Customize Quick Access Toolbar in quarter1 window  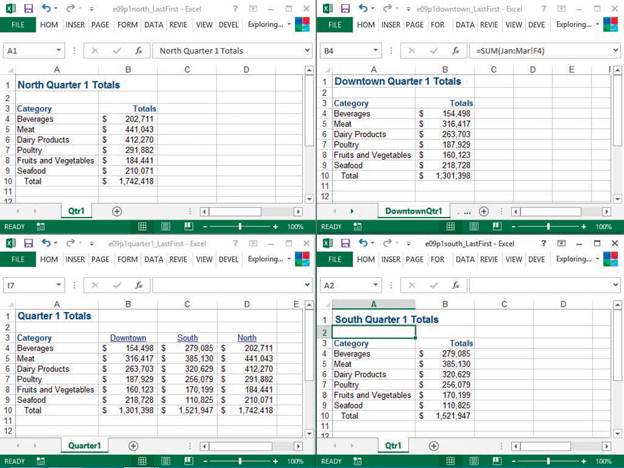(x=92, y=243)
